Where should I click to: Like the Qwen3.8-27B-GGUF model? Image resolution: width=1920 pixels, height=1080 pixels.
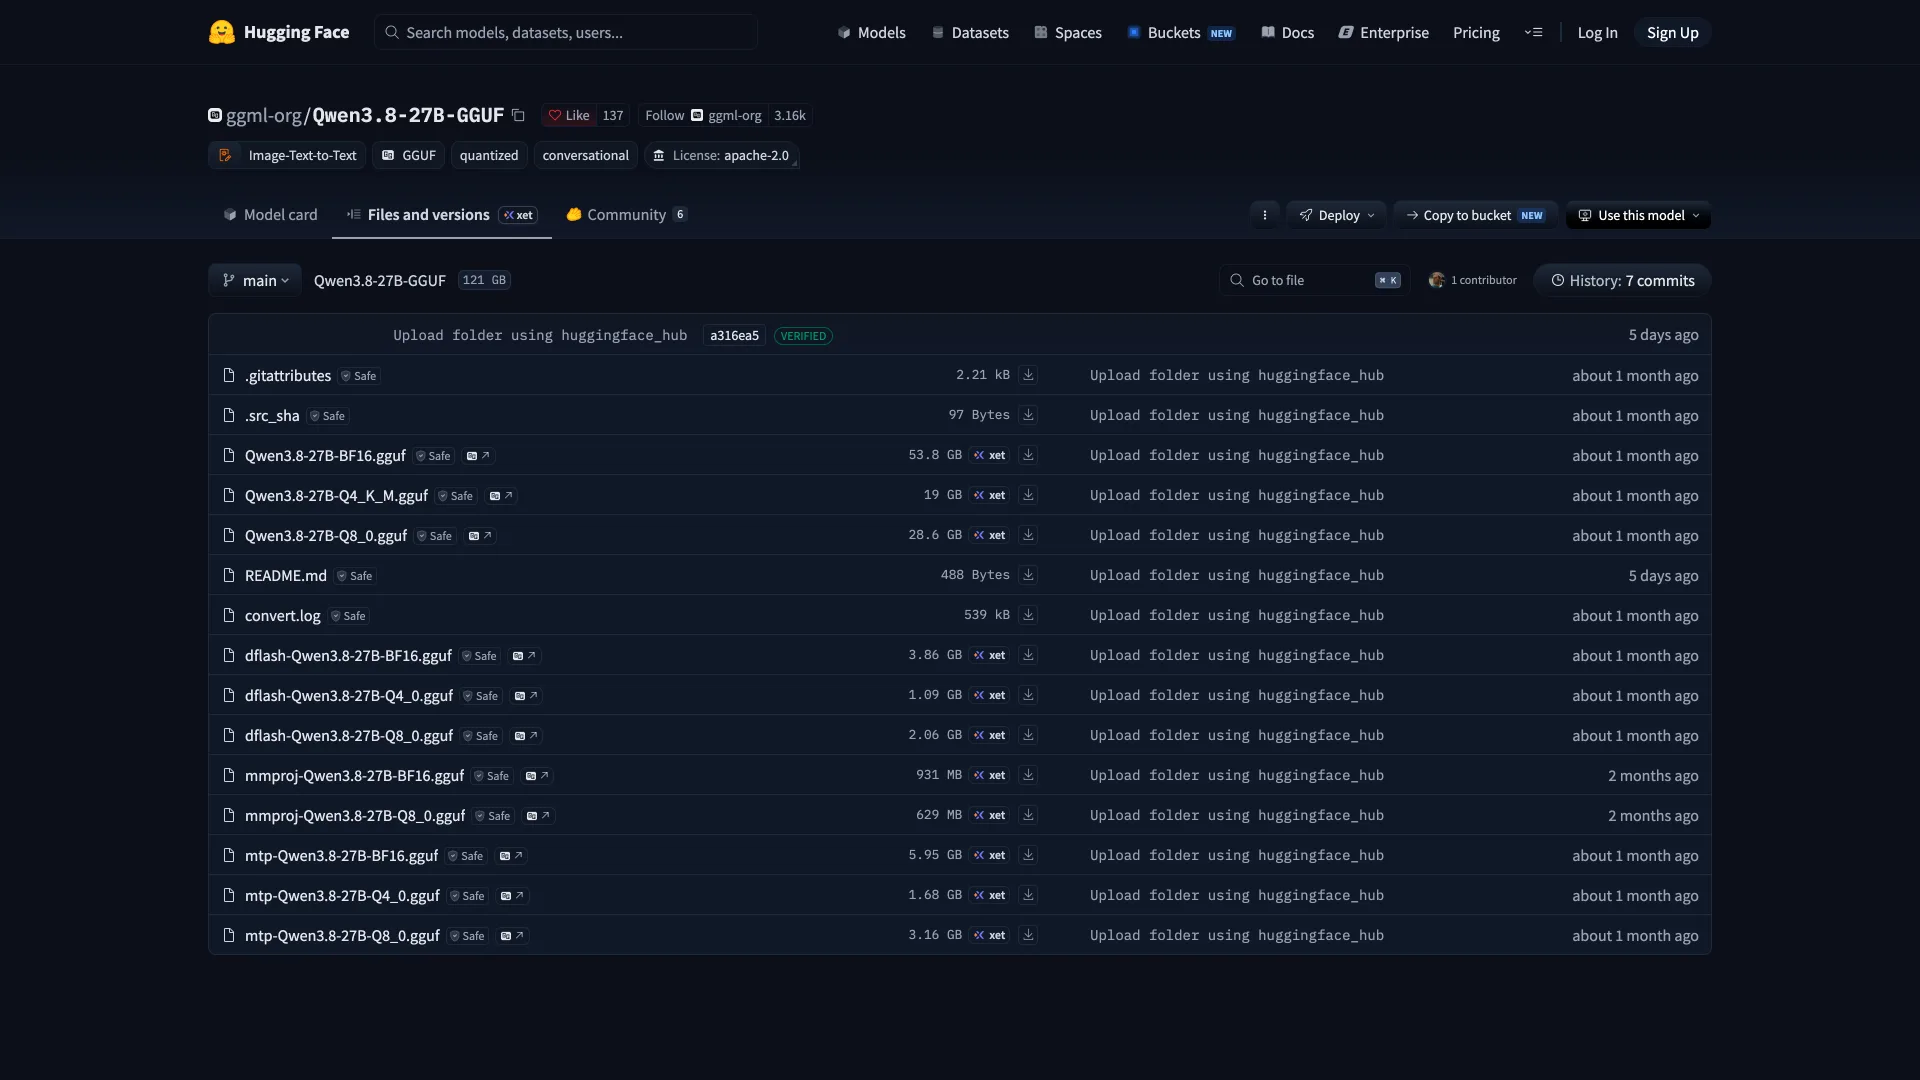click(569, 115)
